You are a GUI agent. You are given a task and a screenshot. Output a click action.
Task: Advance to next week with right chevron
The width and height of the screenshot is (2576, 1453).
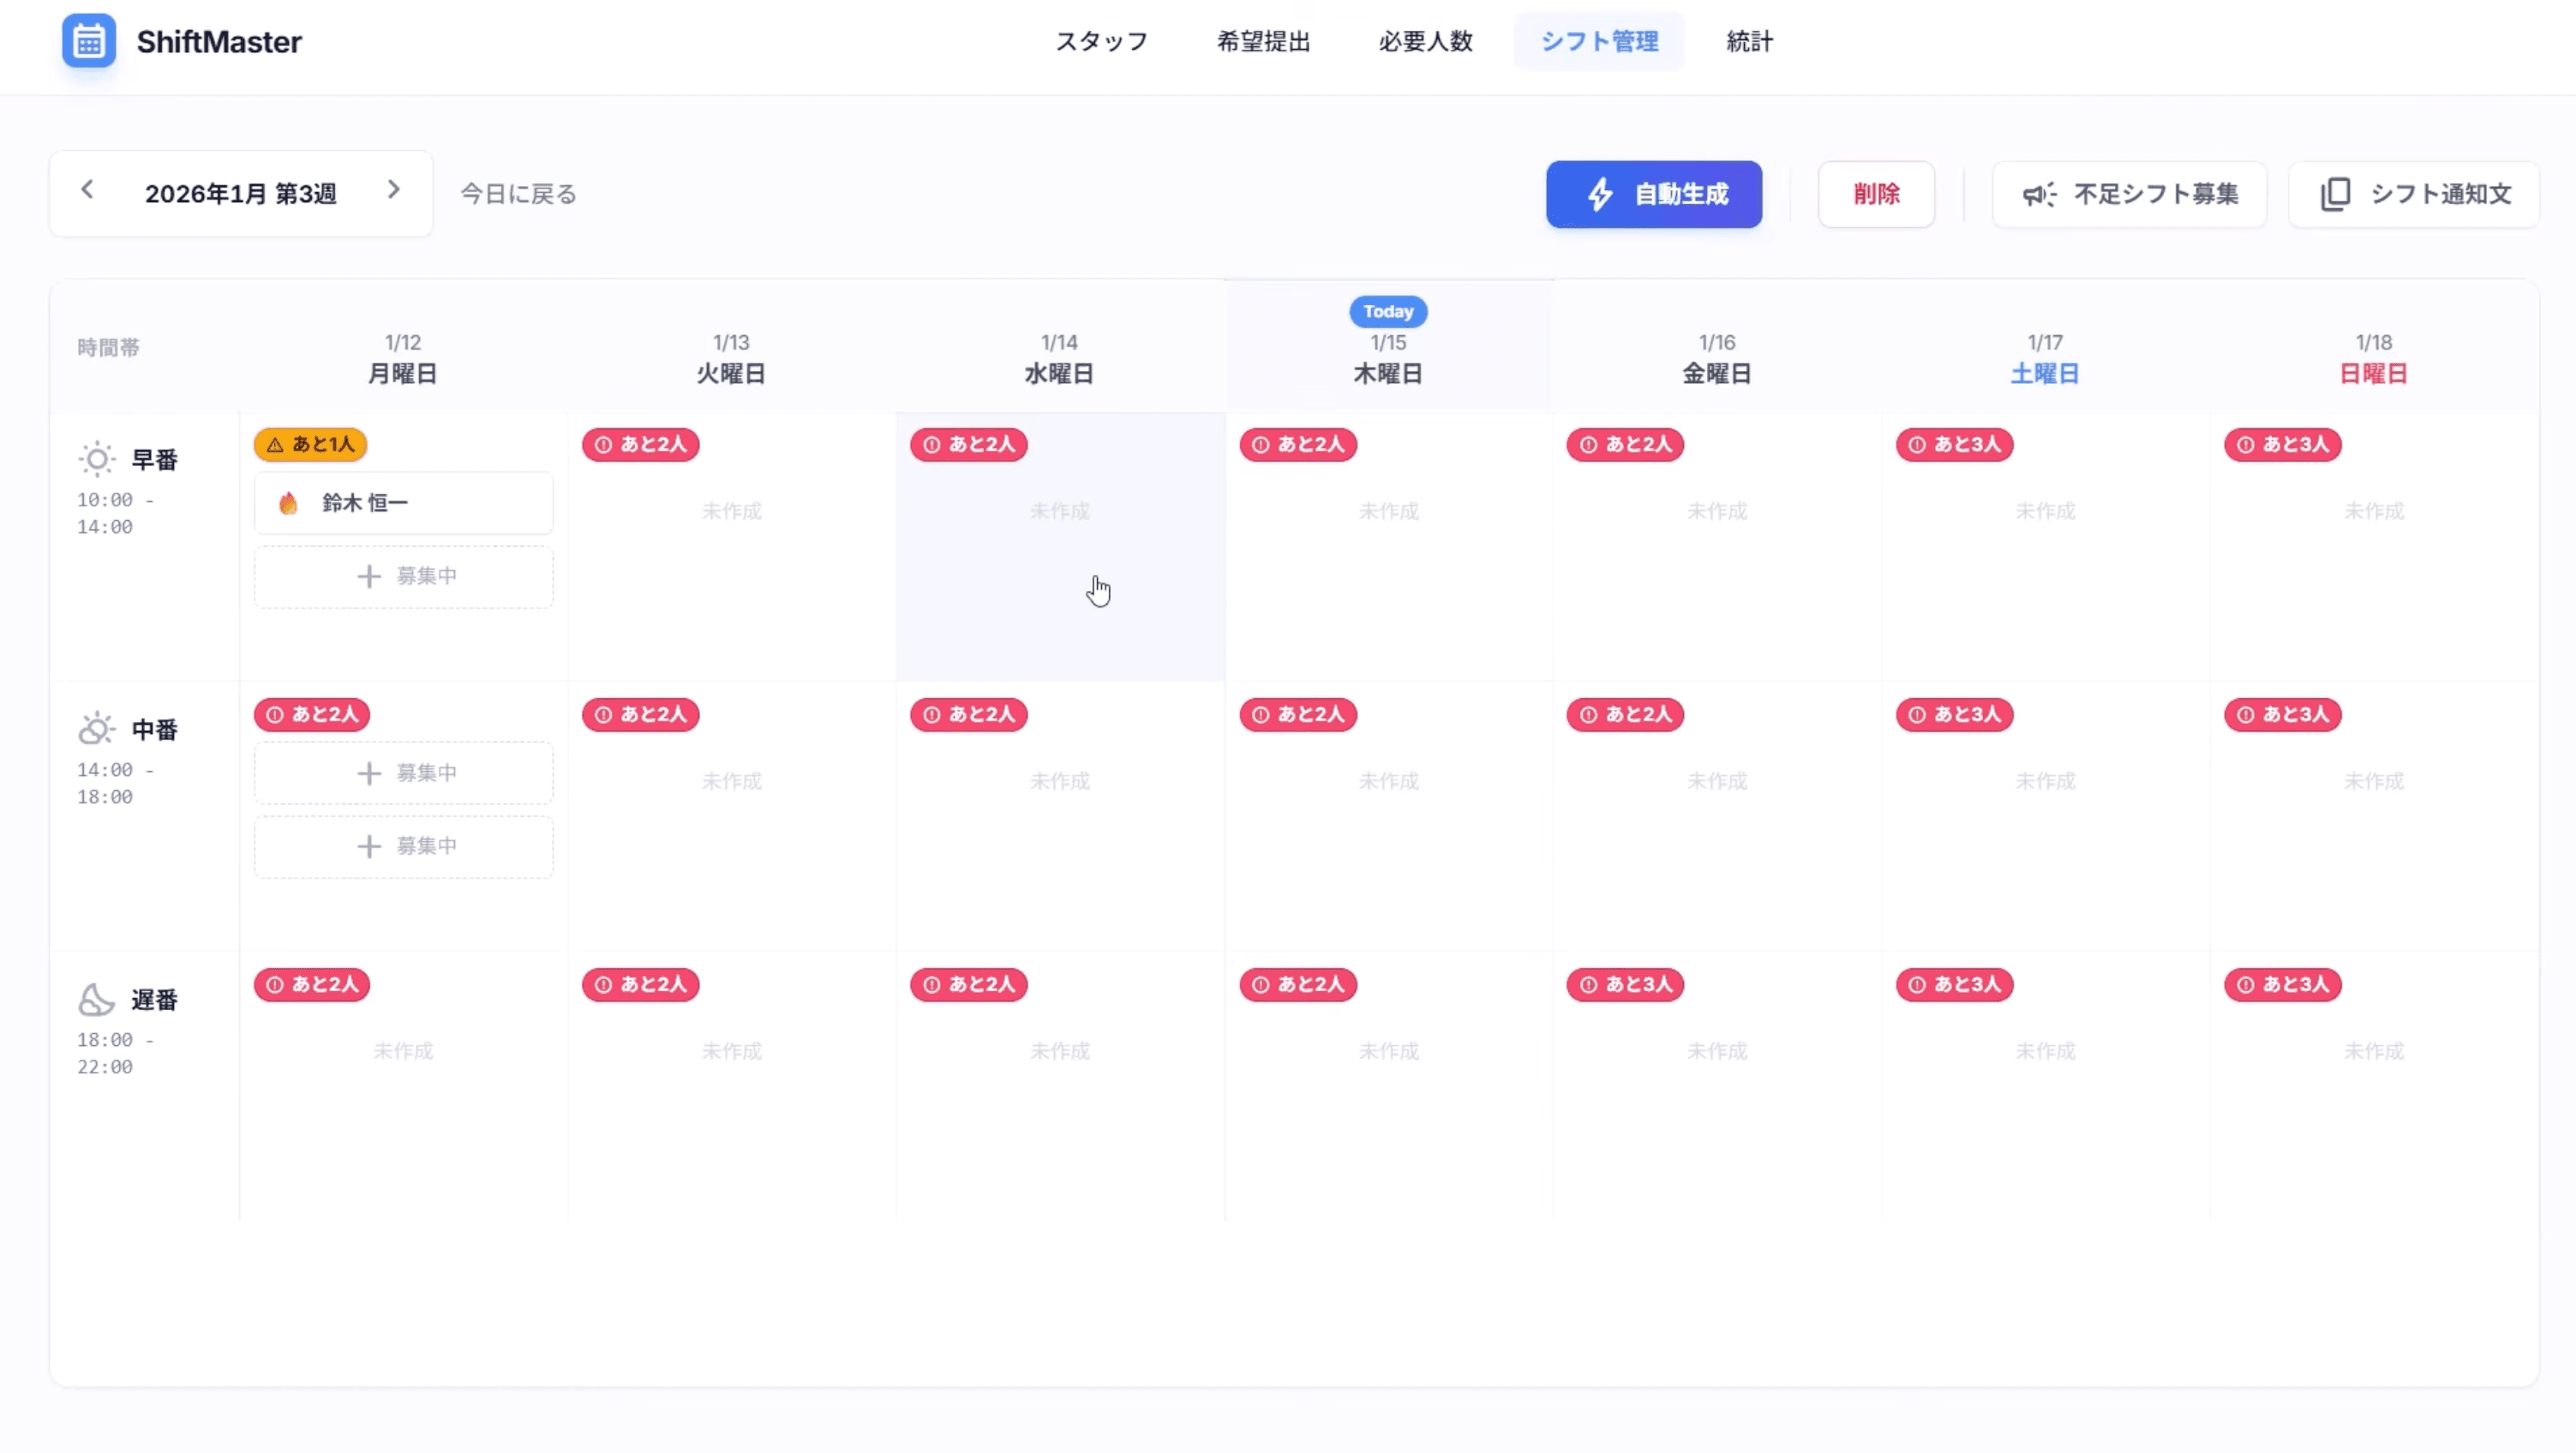pyautogui.click(x=393, y=190)
